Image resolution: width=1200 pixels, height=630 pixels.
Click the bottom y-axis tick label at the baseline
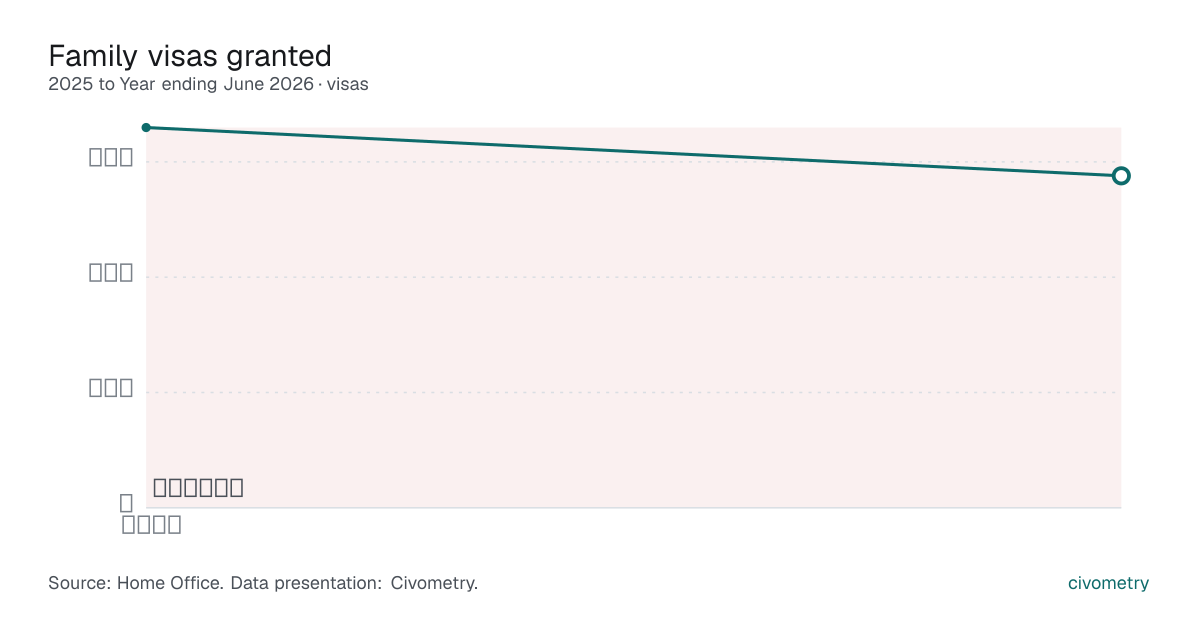[x=126, y=503]
